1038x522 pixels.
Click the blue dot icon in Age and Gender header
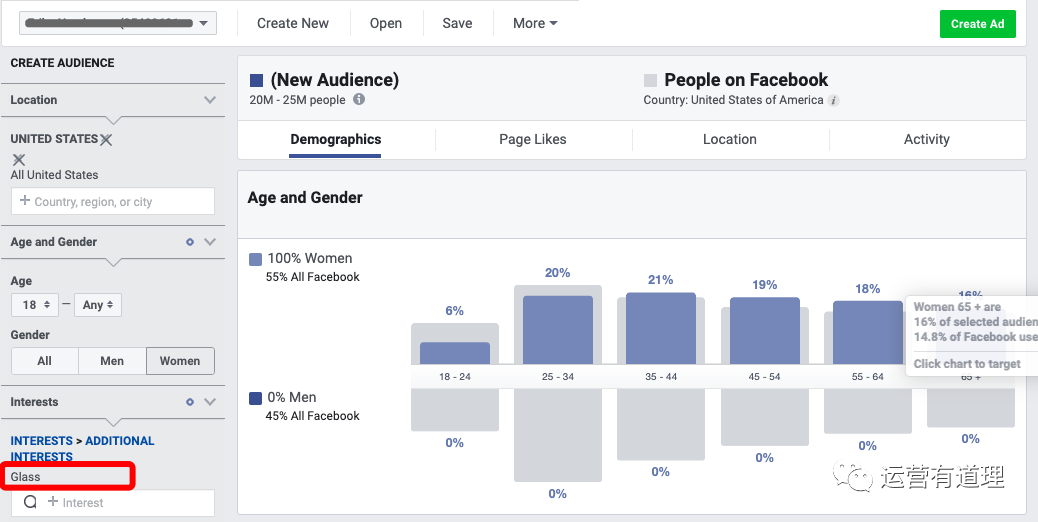tap(190, 242)
